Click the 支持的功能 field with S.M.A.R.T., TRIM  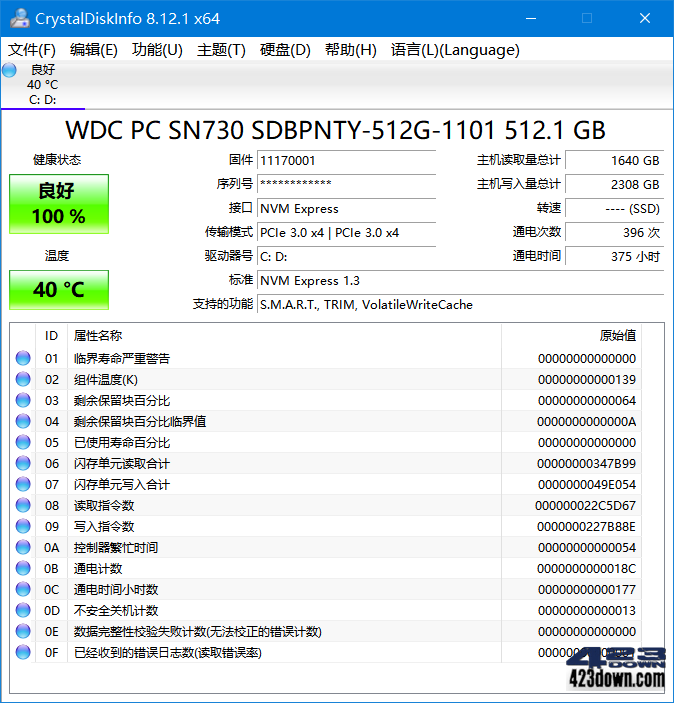point(461,304)
